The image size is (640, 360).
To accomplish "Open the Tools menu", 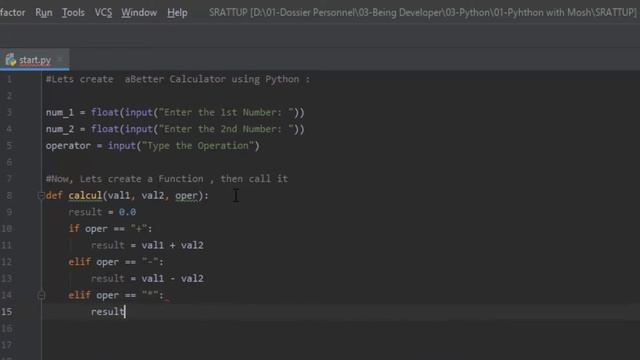I will coord(73,13).
